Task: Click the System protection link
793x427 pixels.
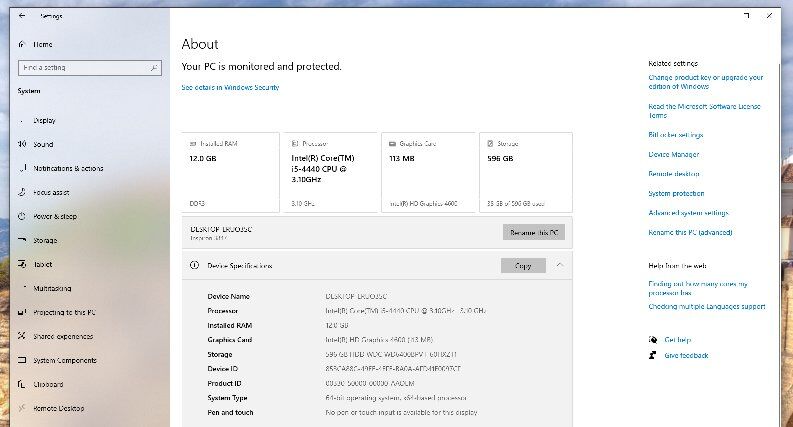Action: (676, 193)
